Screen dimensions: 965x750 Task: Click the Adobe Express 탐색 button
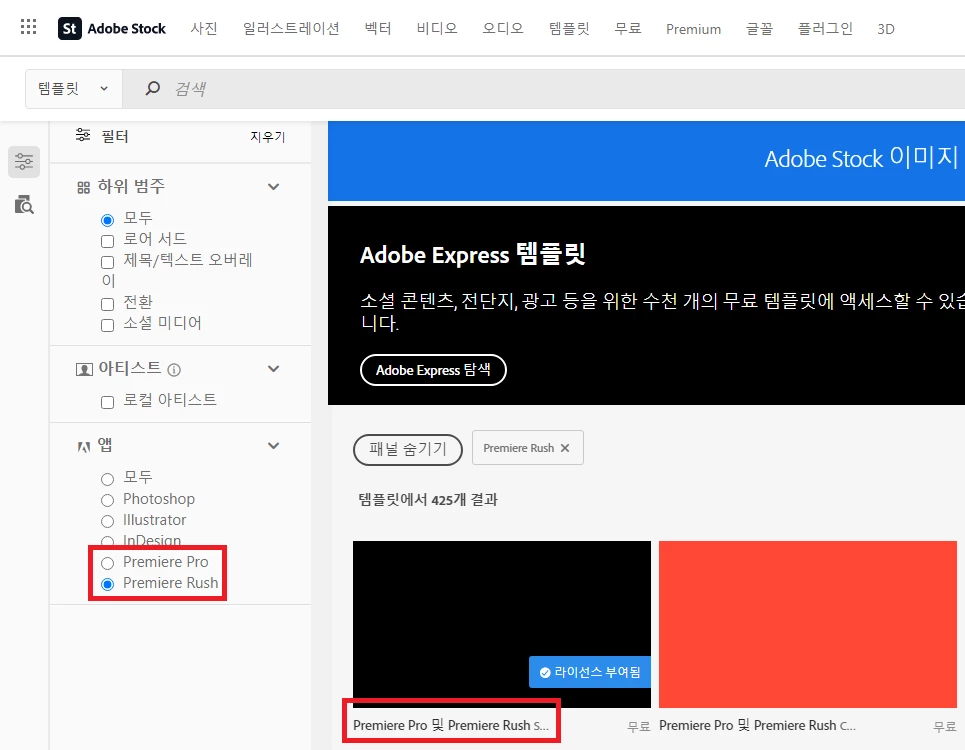click(x=433, y=370)
